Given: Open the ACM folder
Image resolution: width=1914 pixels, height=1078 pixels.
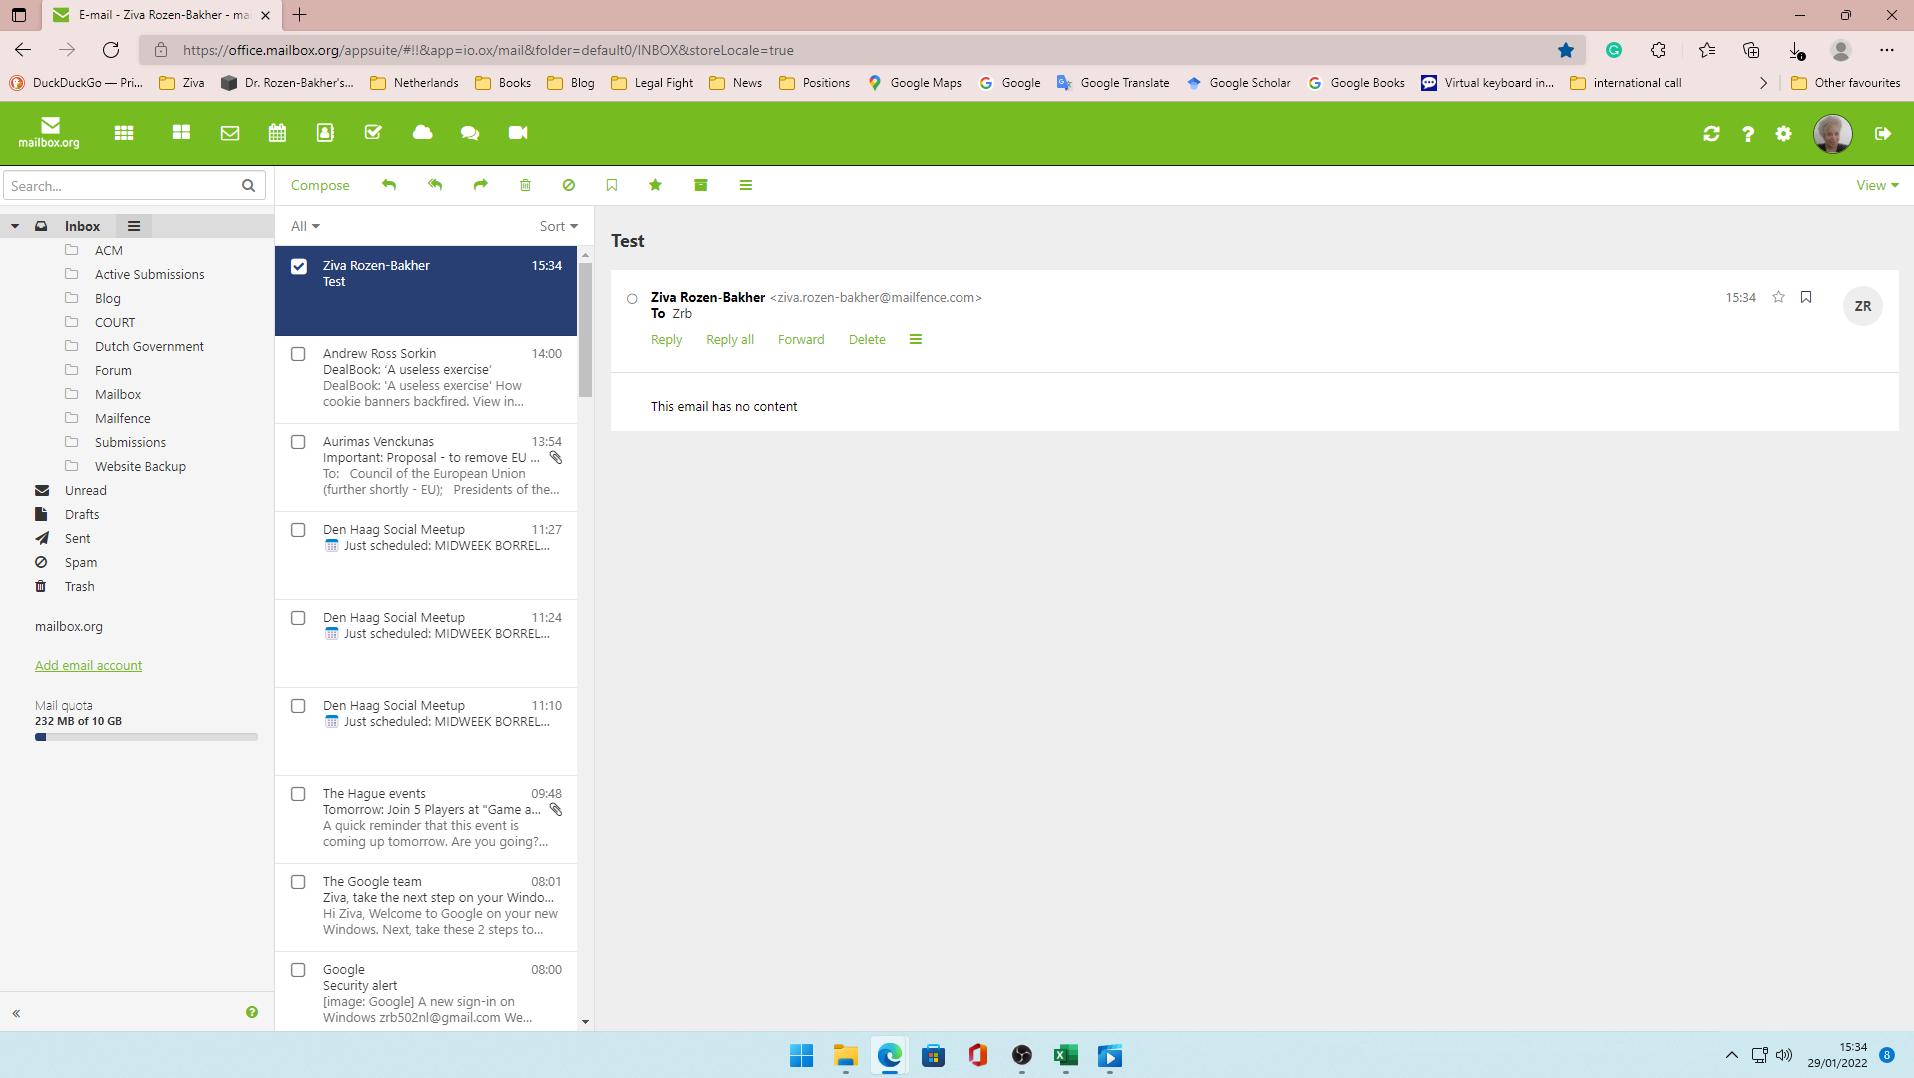Looking at the screenshot, I should (108, 250).
